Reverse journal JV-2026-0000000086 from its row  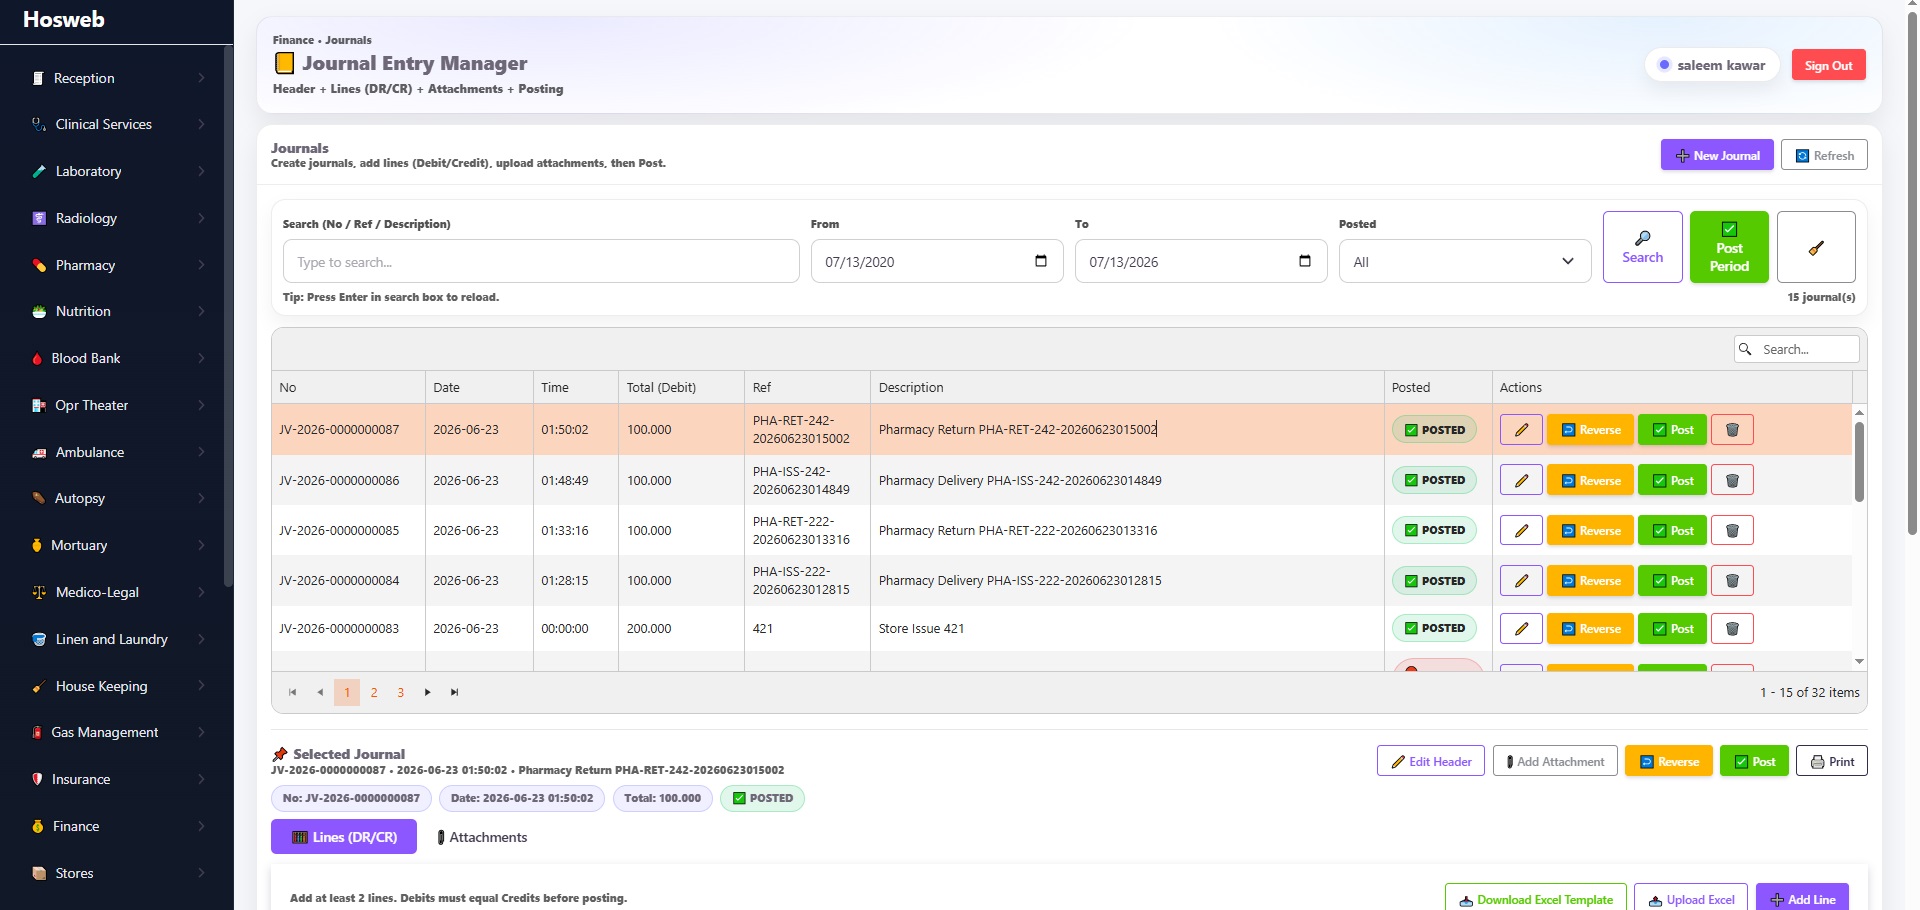click(1590, 480)
